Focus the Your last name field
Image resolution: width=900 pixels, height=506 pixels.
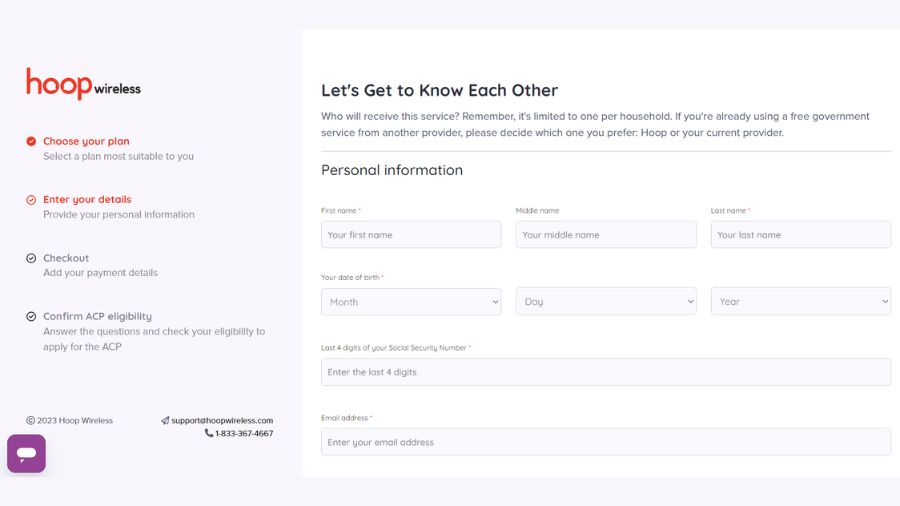pyautogui.click(x=801, y=235)
